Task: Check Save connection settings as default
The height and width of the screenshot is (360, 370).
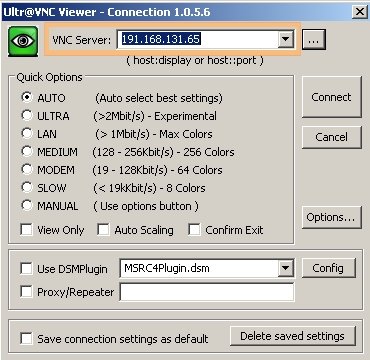Action: pyautogui.click(x=26, y=339)
